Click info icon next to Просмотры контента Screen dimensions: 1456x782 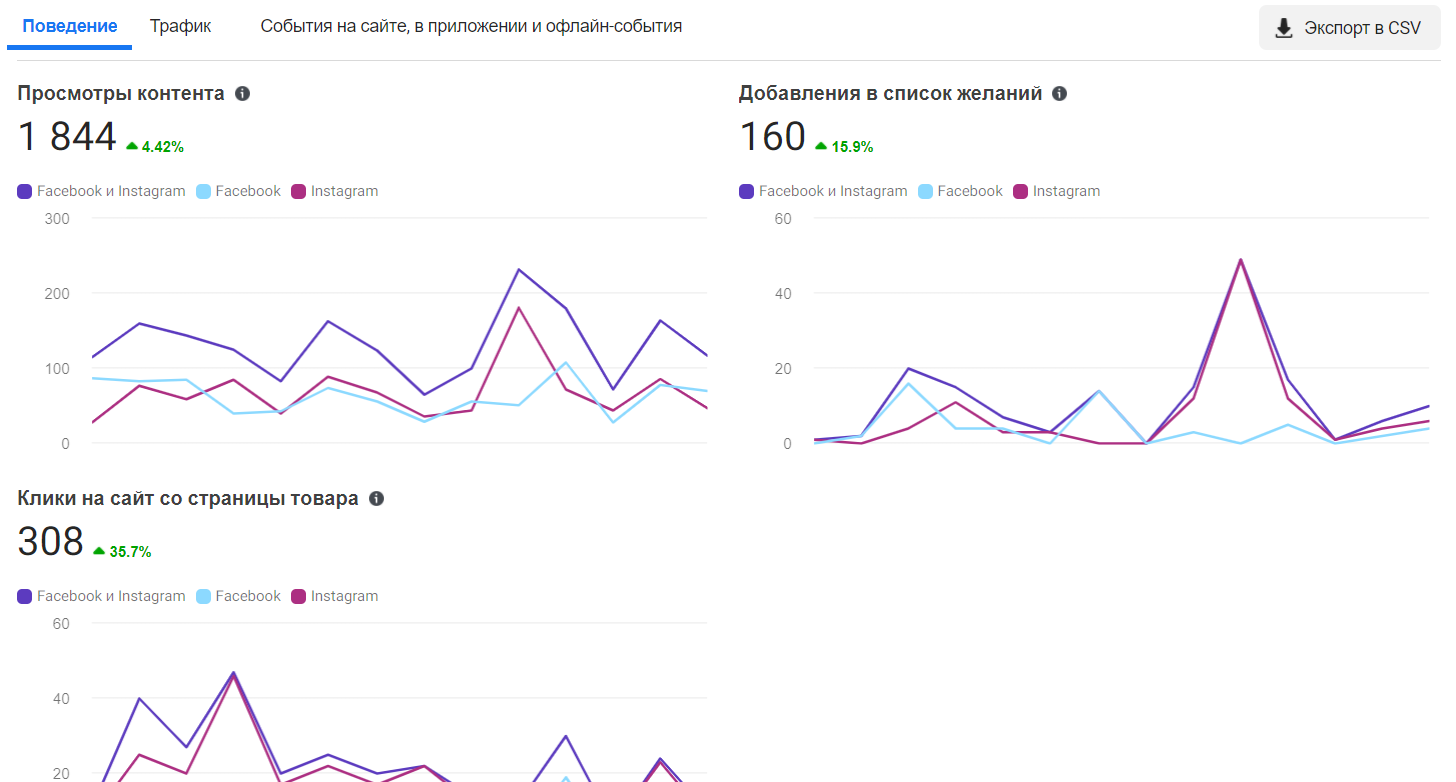click(242, 94)
